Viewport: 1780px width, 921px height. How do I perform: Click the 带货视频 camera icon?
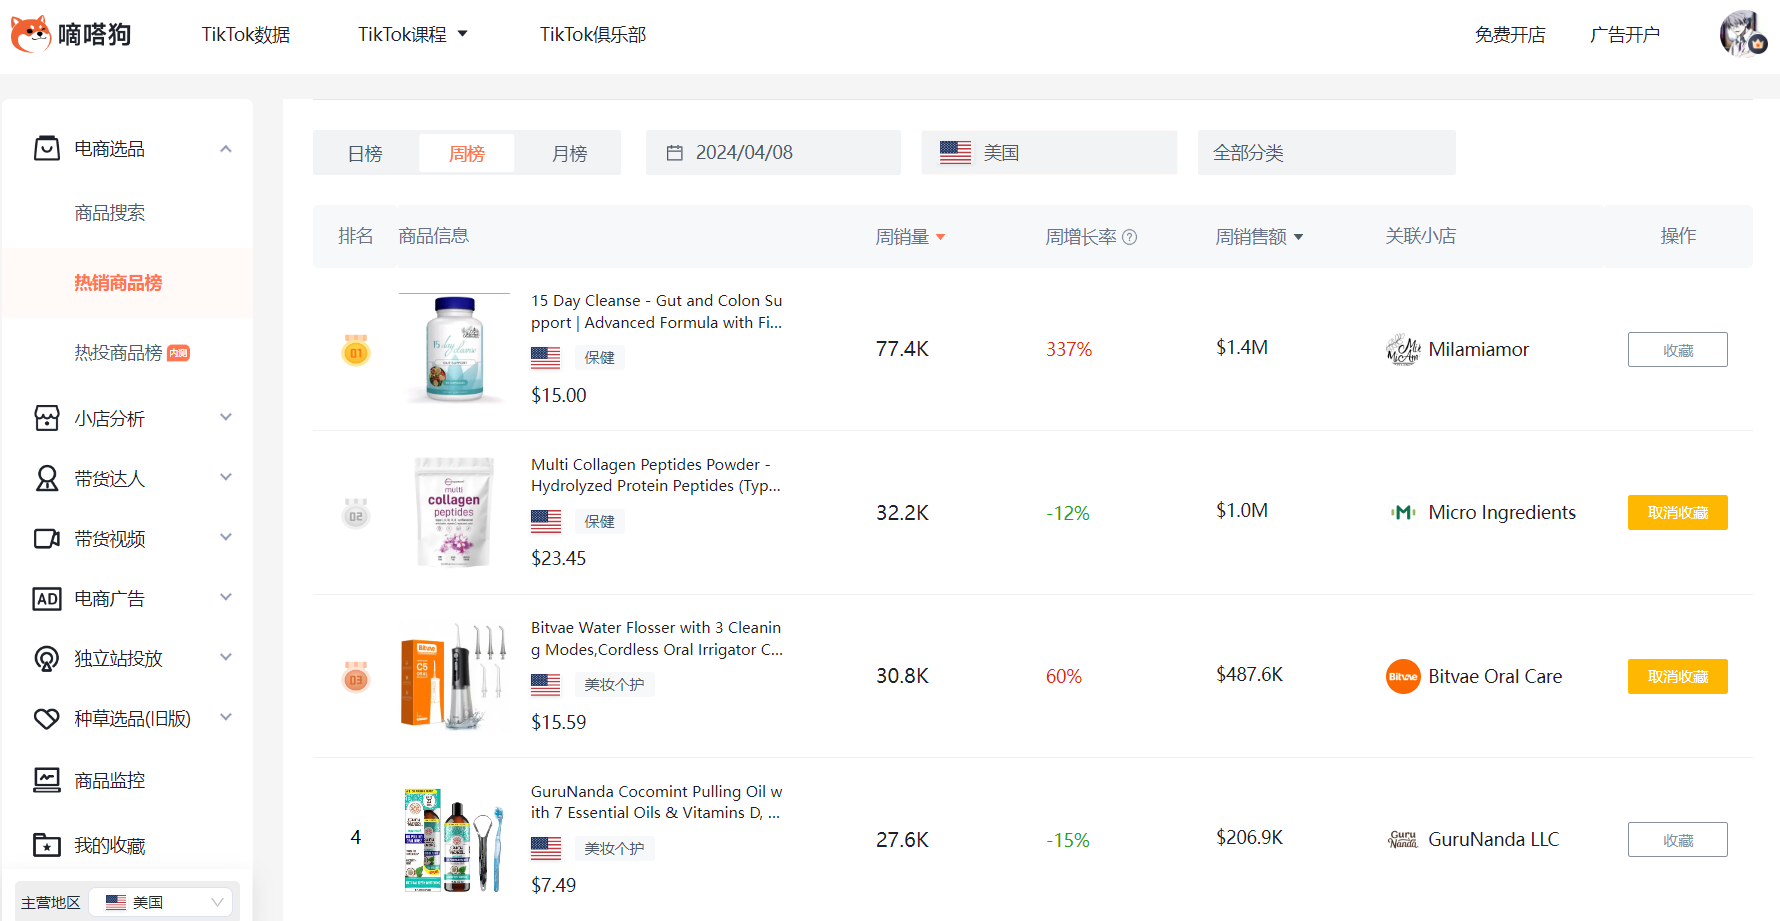(x=47, y=539)
